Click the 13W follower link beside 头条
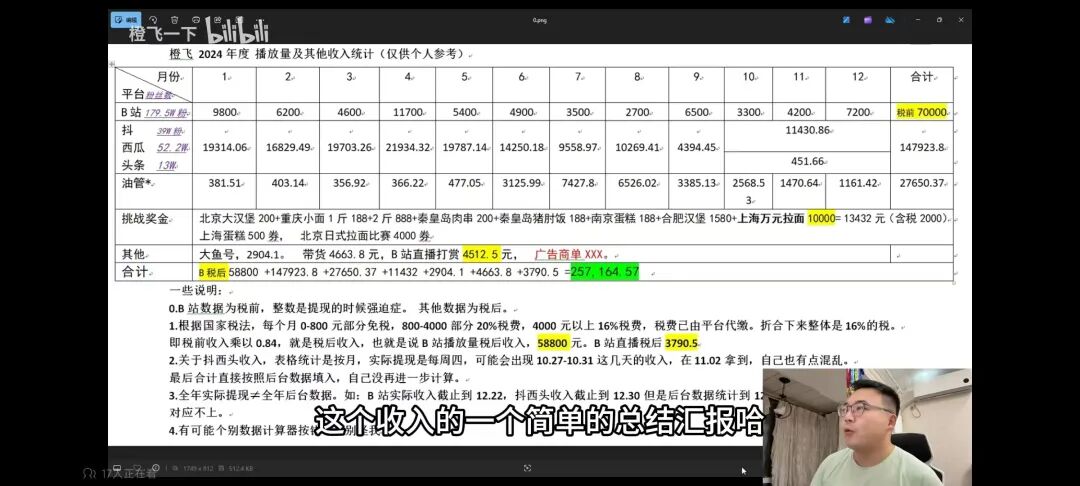Image resolution: width=1080 pixels, height=486 pixels. 168,165
